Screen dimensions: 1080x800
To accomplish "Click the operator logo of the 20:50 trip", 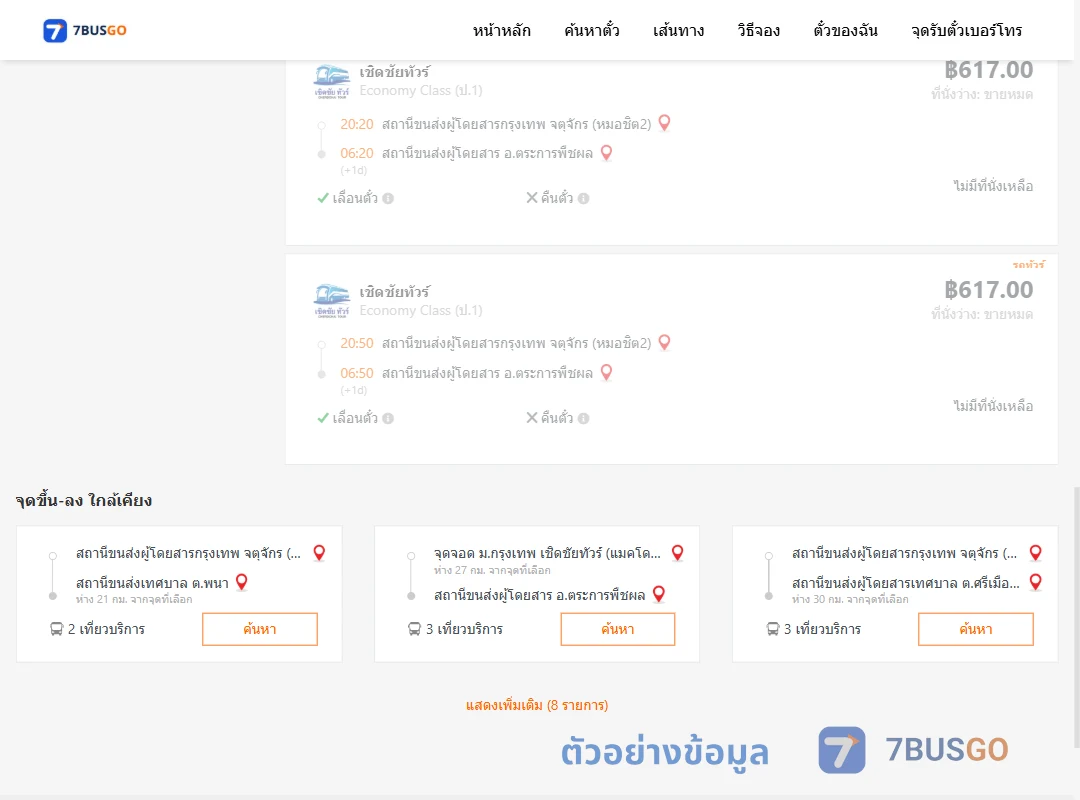I will 332,301.
